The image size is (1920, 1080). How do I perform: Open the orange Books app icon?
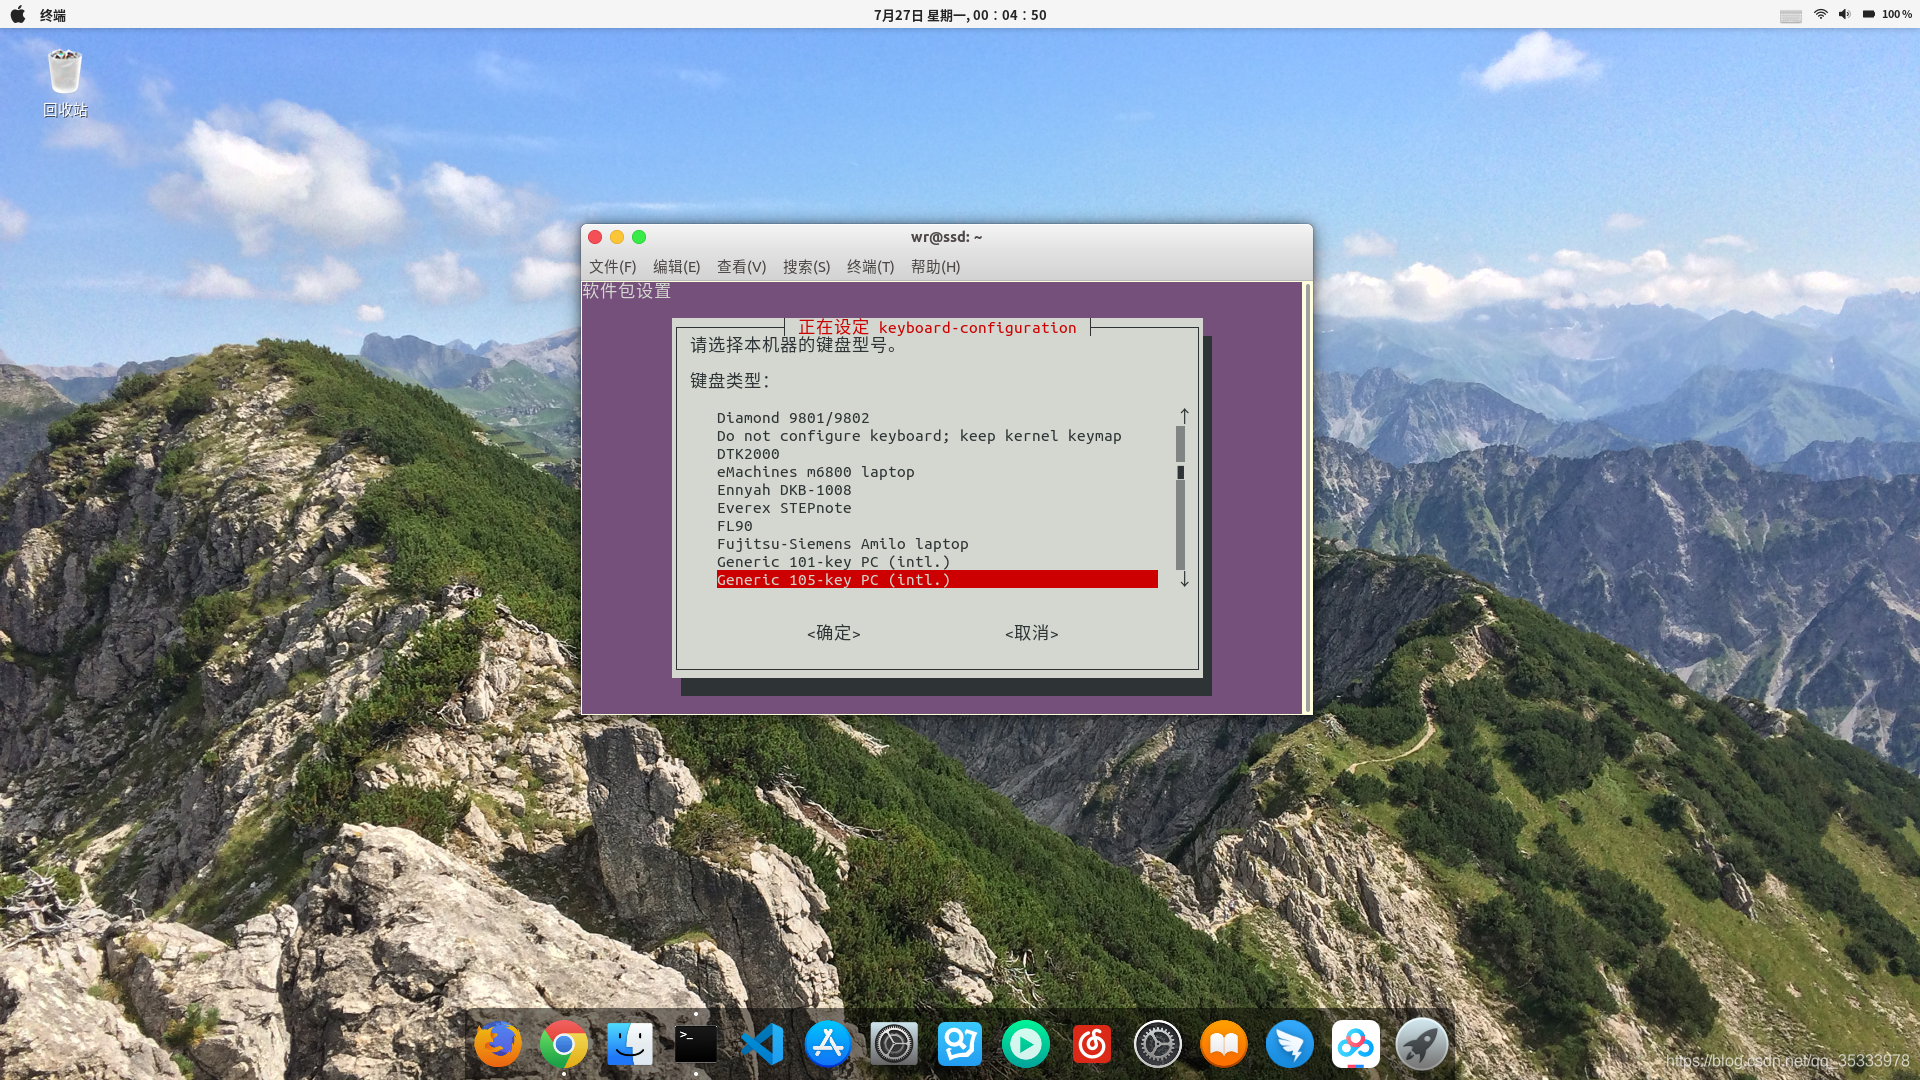pos(1223,1044)
